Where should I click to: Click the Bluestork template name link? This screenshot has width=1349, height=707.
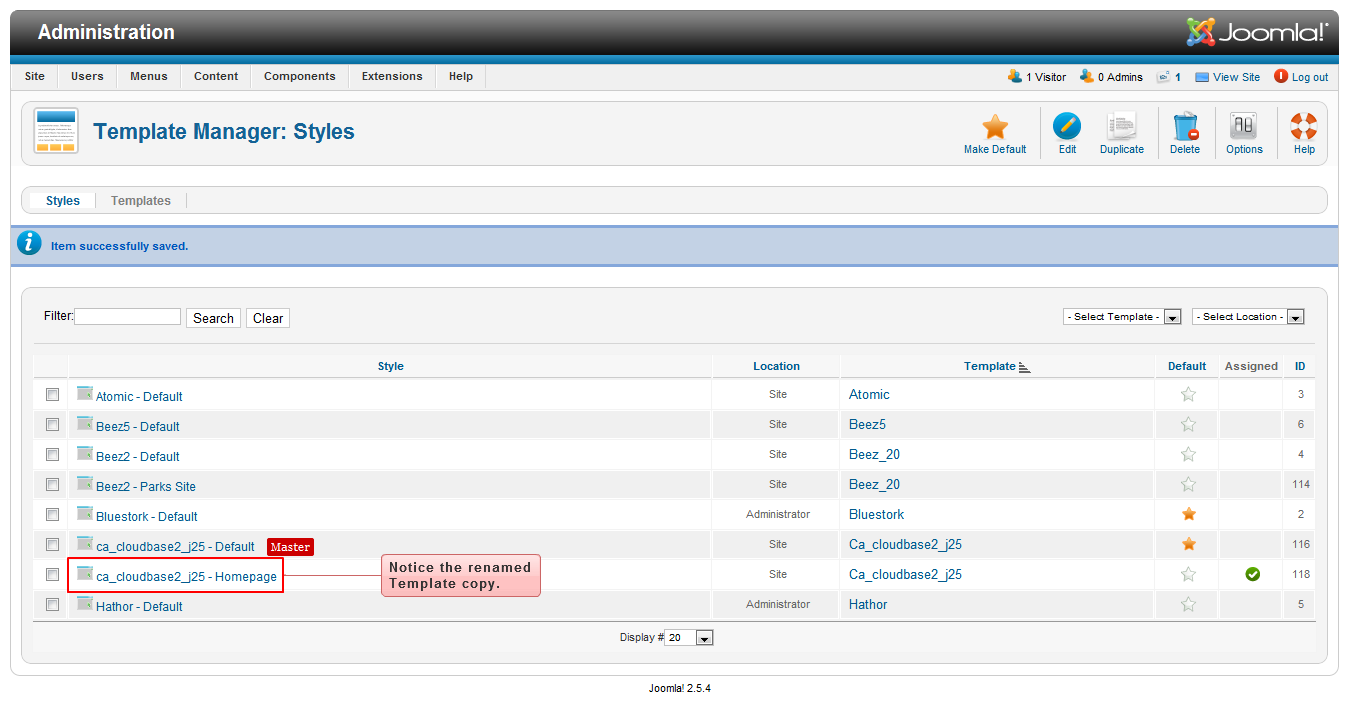[x=876, y=514]
